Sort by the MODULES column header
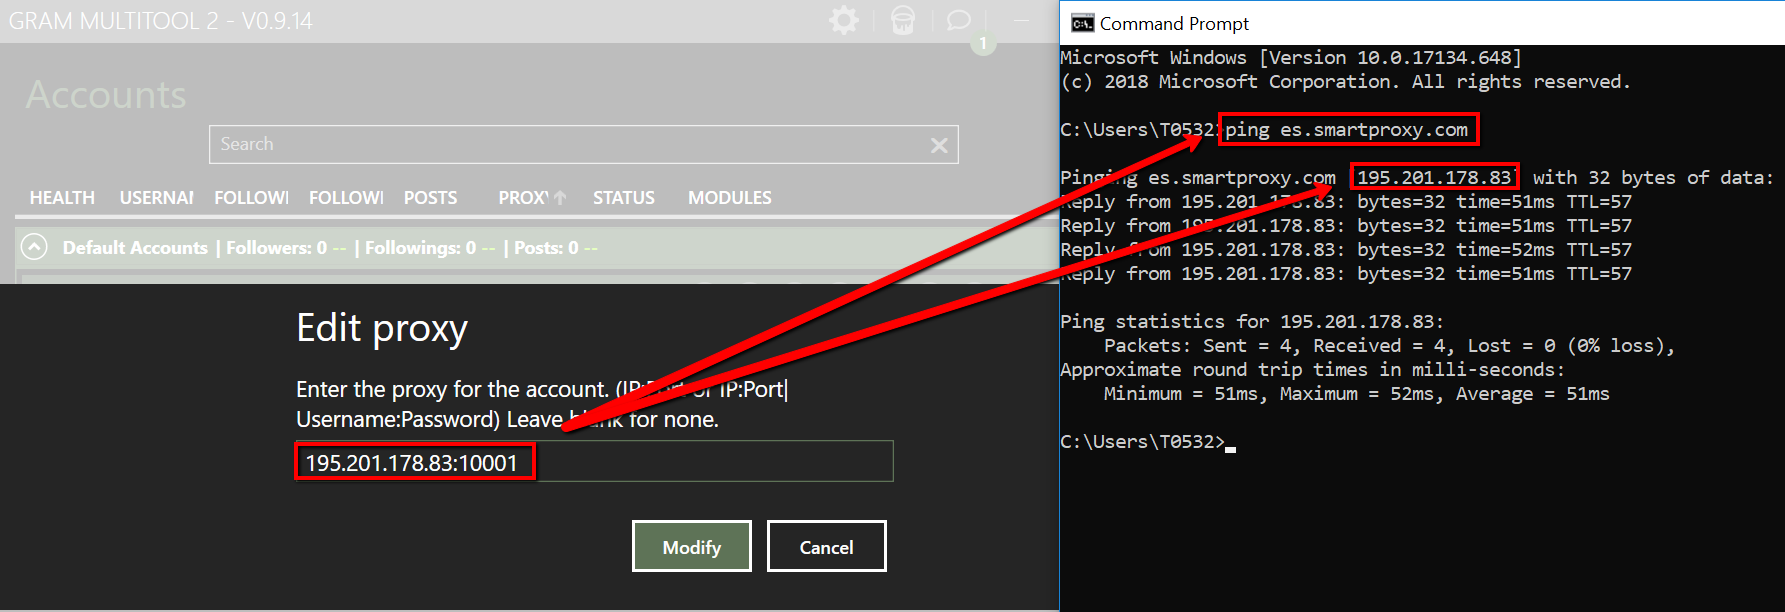 (x=729, y=198)
